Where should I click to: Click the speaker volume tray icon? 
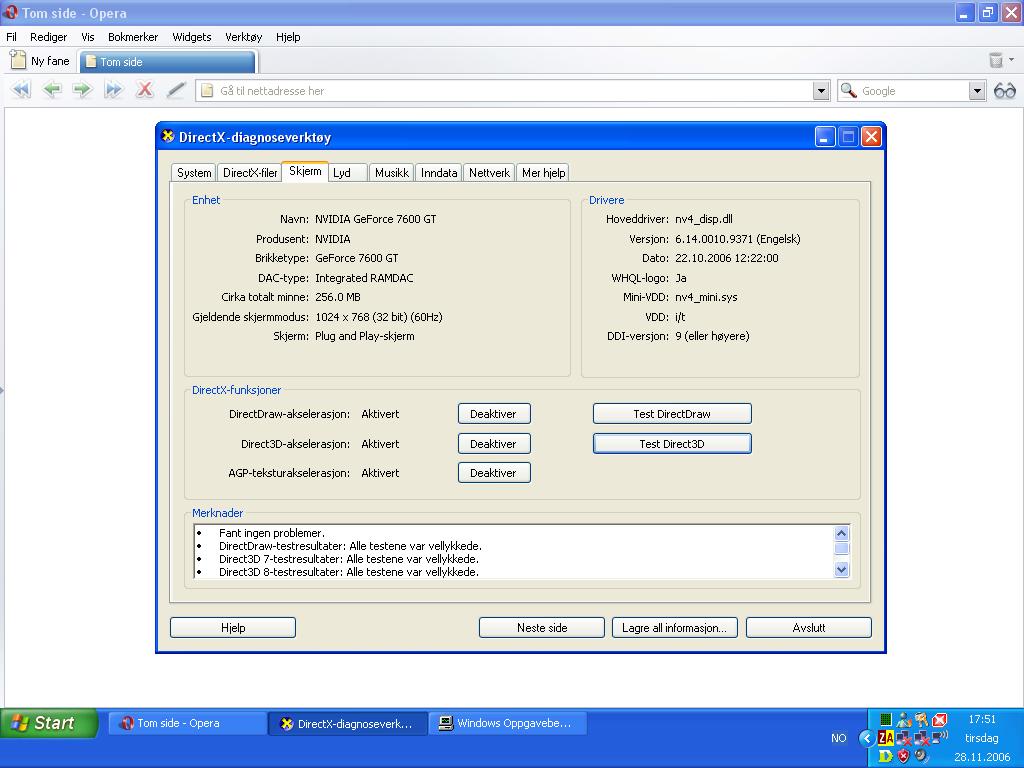pyautogui.click(x=921, y=756)
